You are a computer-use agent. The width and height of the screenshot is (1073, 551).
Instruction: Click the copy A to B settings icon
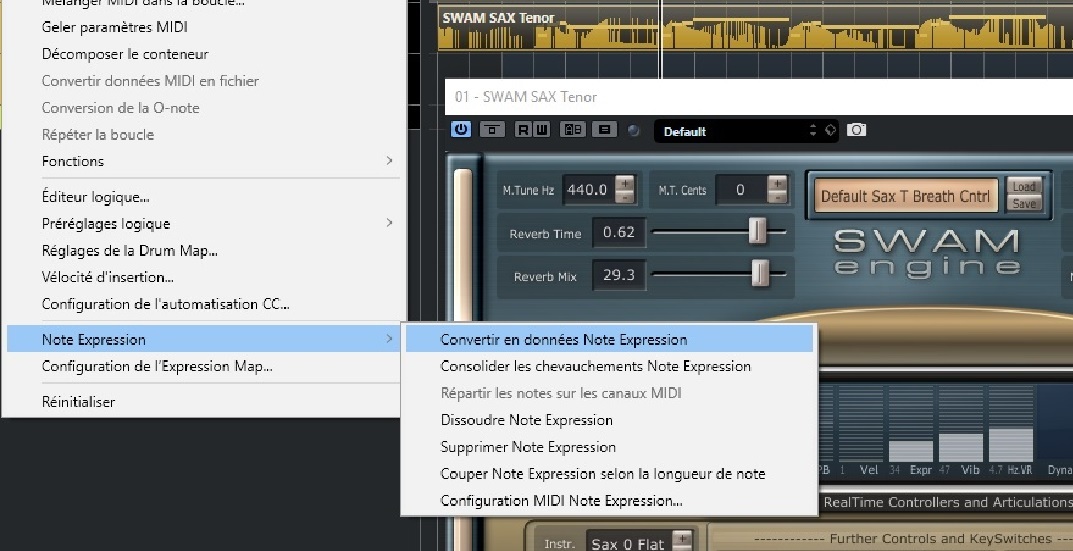[604, 129]
